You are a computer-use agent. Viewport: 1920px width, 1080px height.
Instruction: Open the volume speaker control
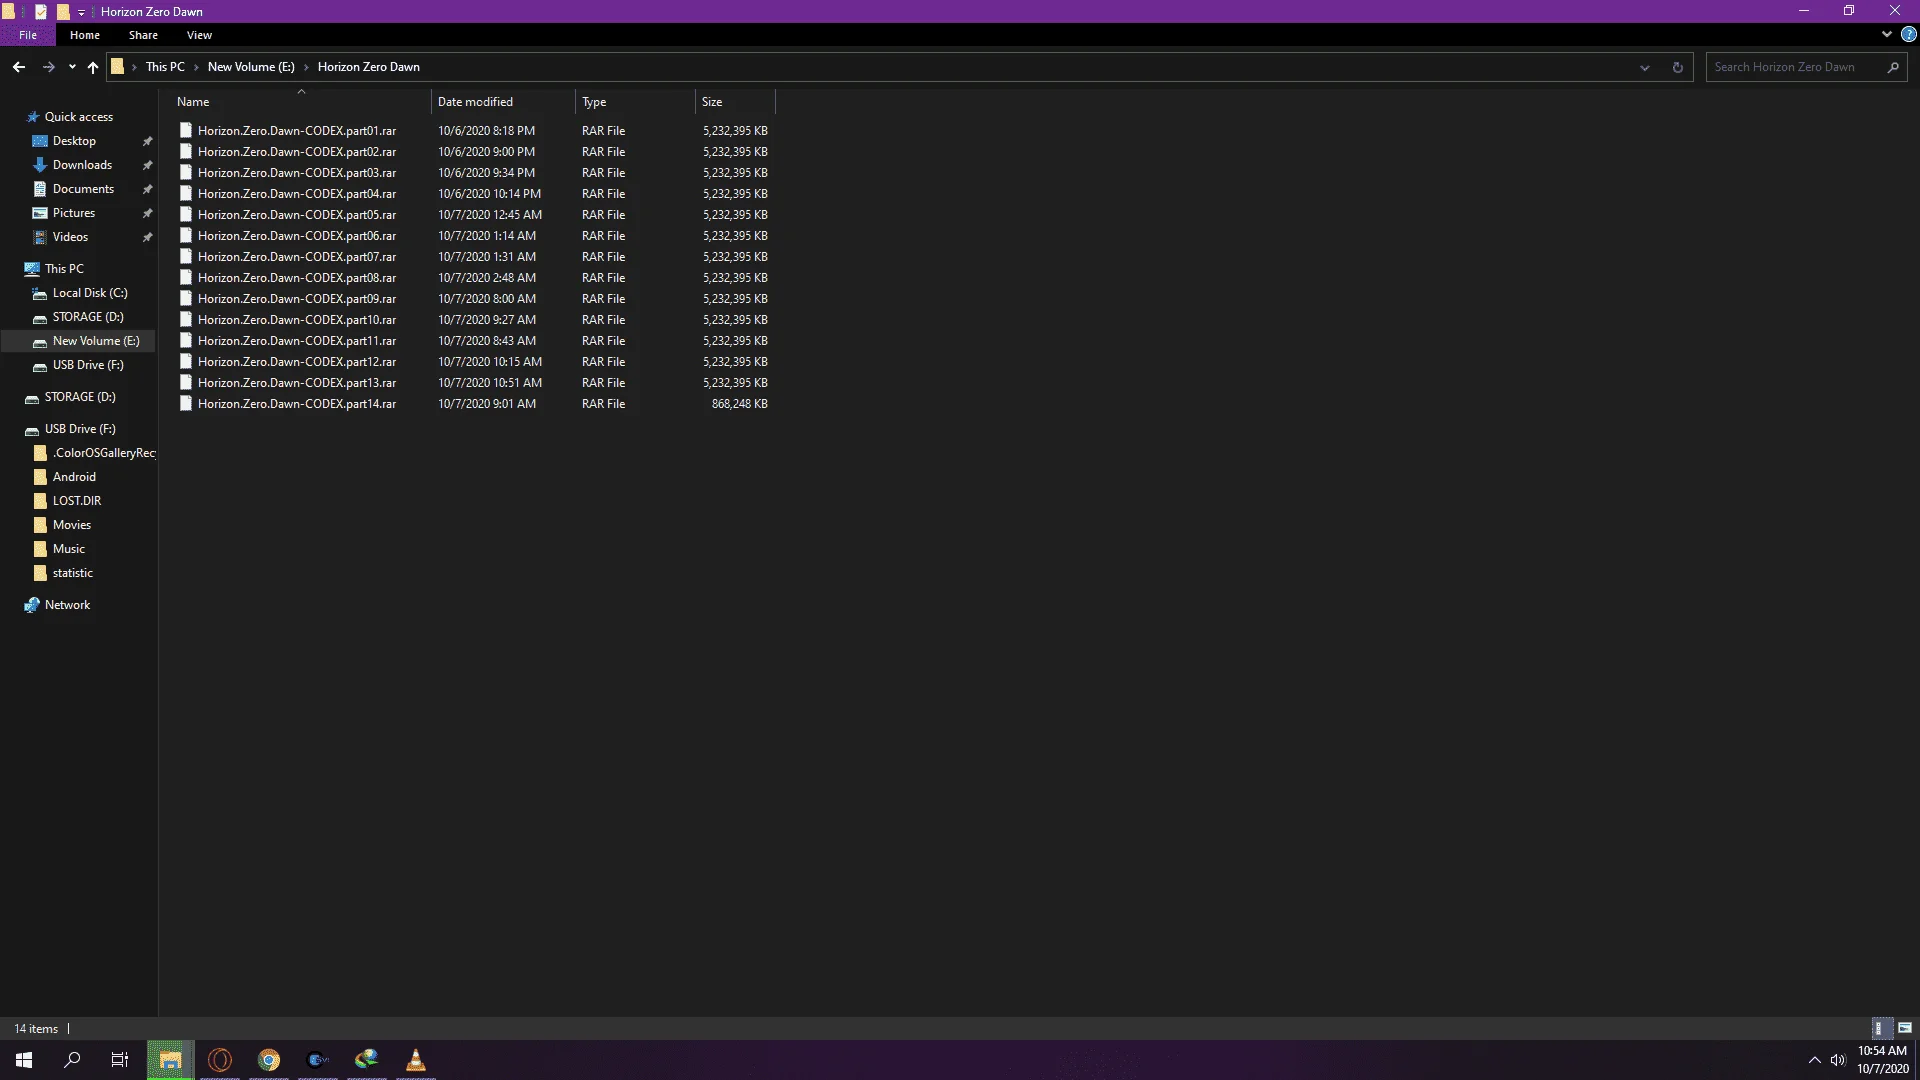point(1838,1060)
